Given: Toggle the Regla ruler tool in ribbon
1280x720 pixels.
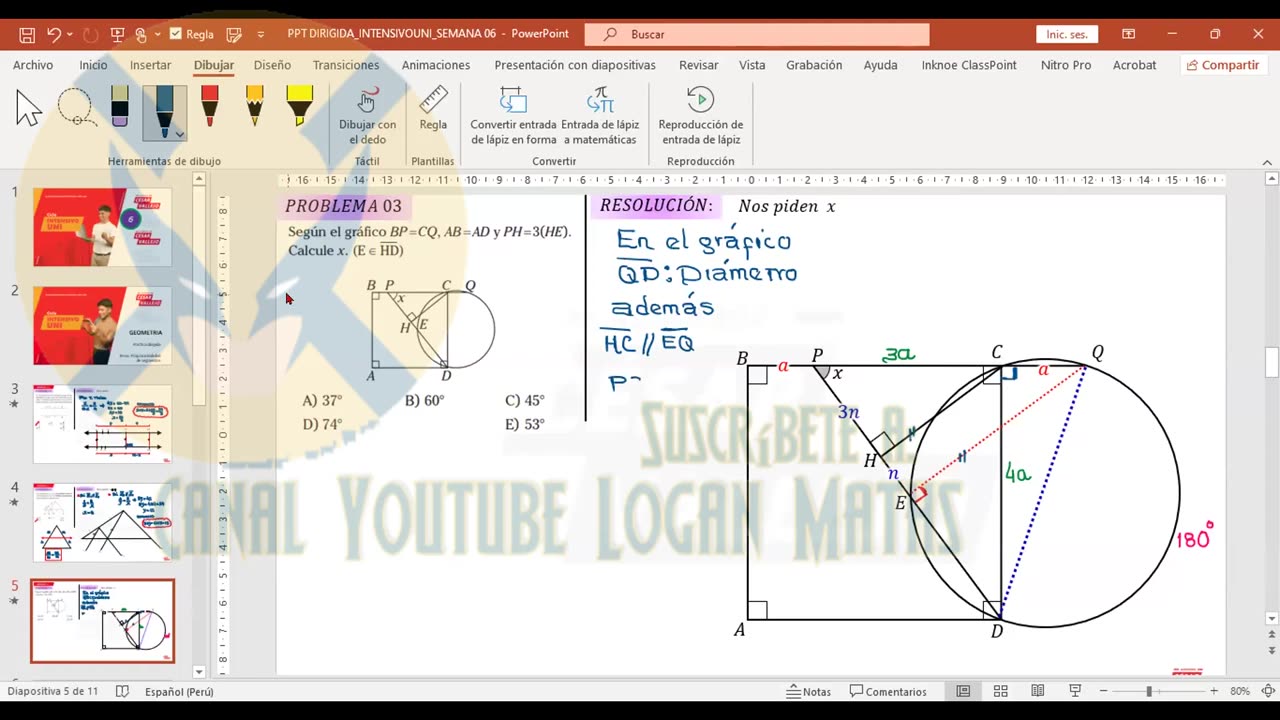Looking at the screenshot, I should [x=433, y=109].
